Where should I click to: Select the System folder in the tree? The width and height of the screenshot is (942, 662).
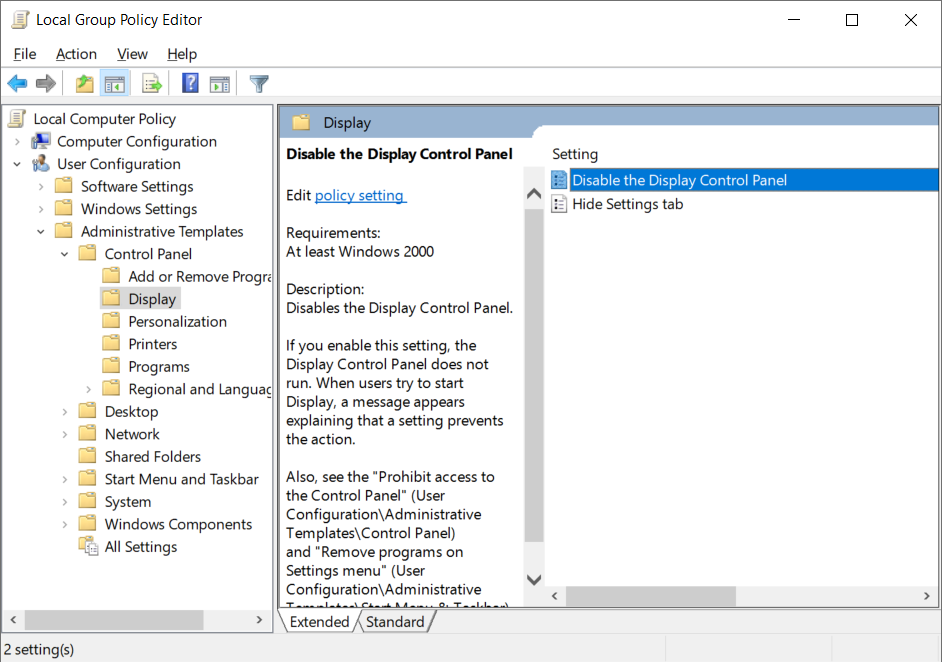coord(115,502)
